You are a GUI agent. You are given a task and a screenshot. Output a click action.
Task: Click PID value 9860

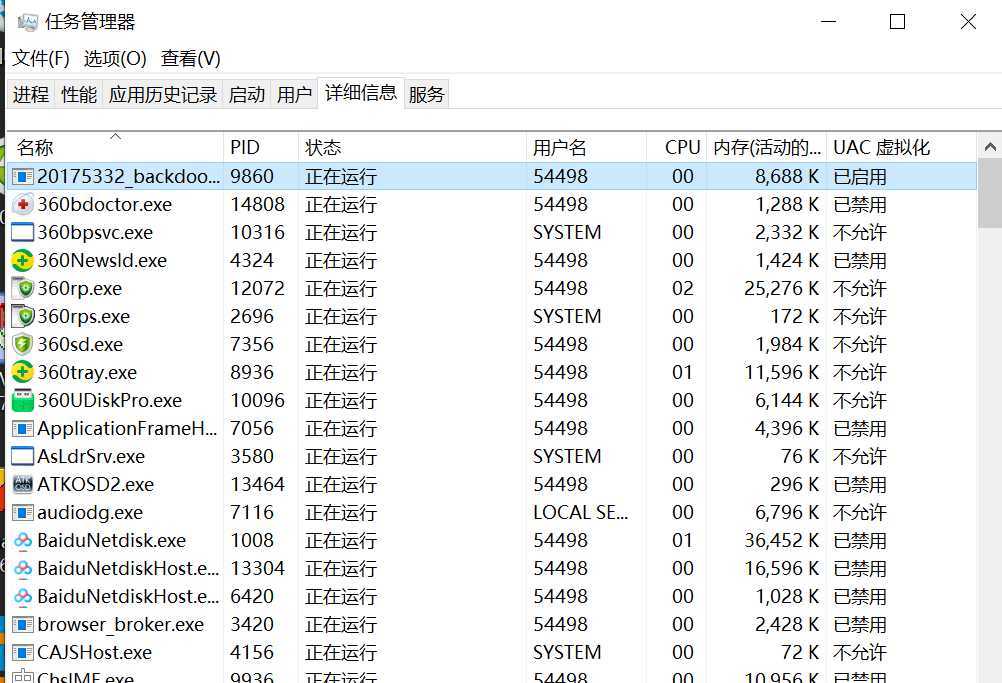(x=252, y=176)
